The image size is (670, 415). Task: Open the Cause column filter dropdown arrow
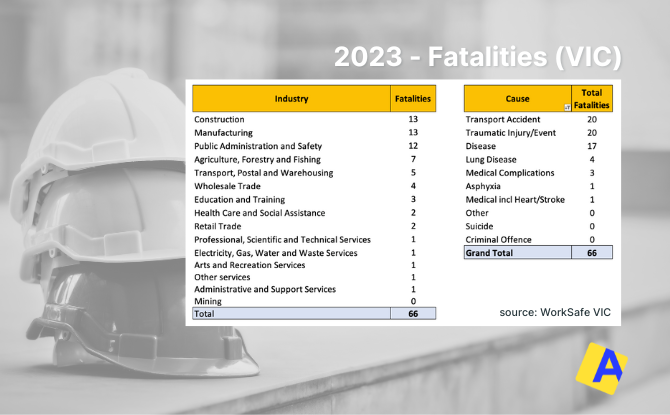pos(567,108)
